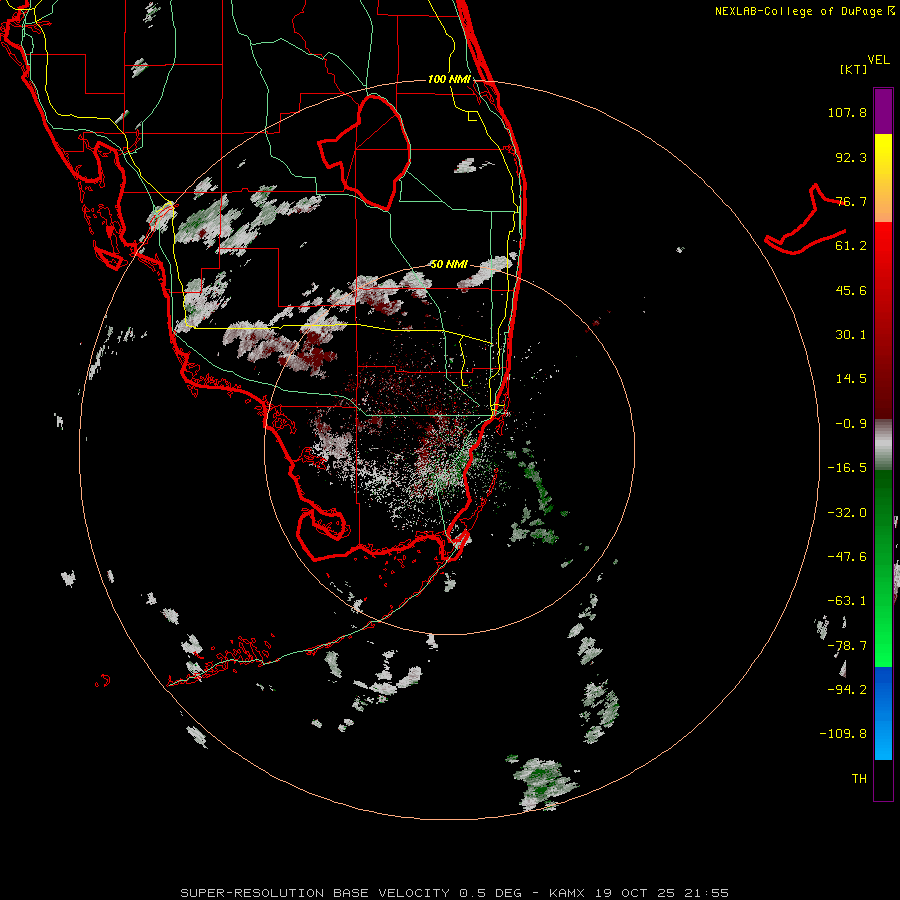Click the [KT] units label
The height and width of the screenshot is (900, 900).
854,69
